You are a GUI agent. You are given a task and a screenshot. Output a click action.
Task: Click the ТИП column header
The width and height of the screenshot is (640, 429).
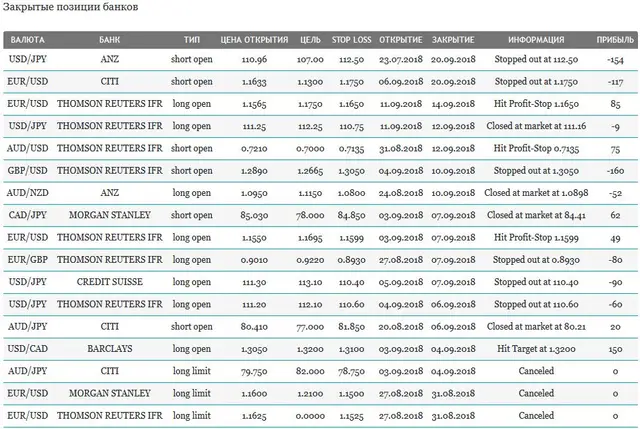[191, 40]
